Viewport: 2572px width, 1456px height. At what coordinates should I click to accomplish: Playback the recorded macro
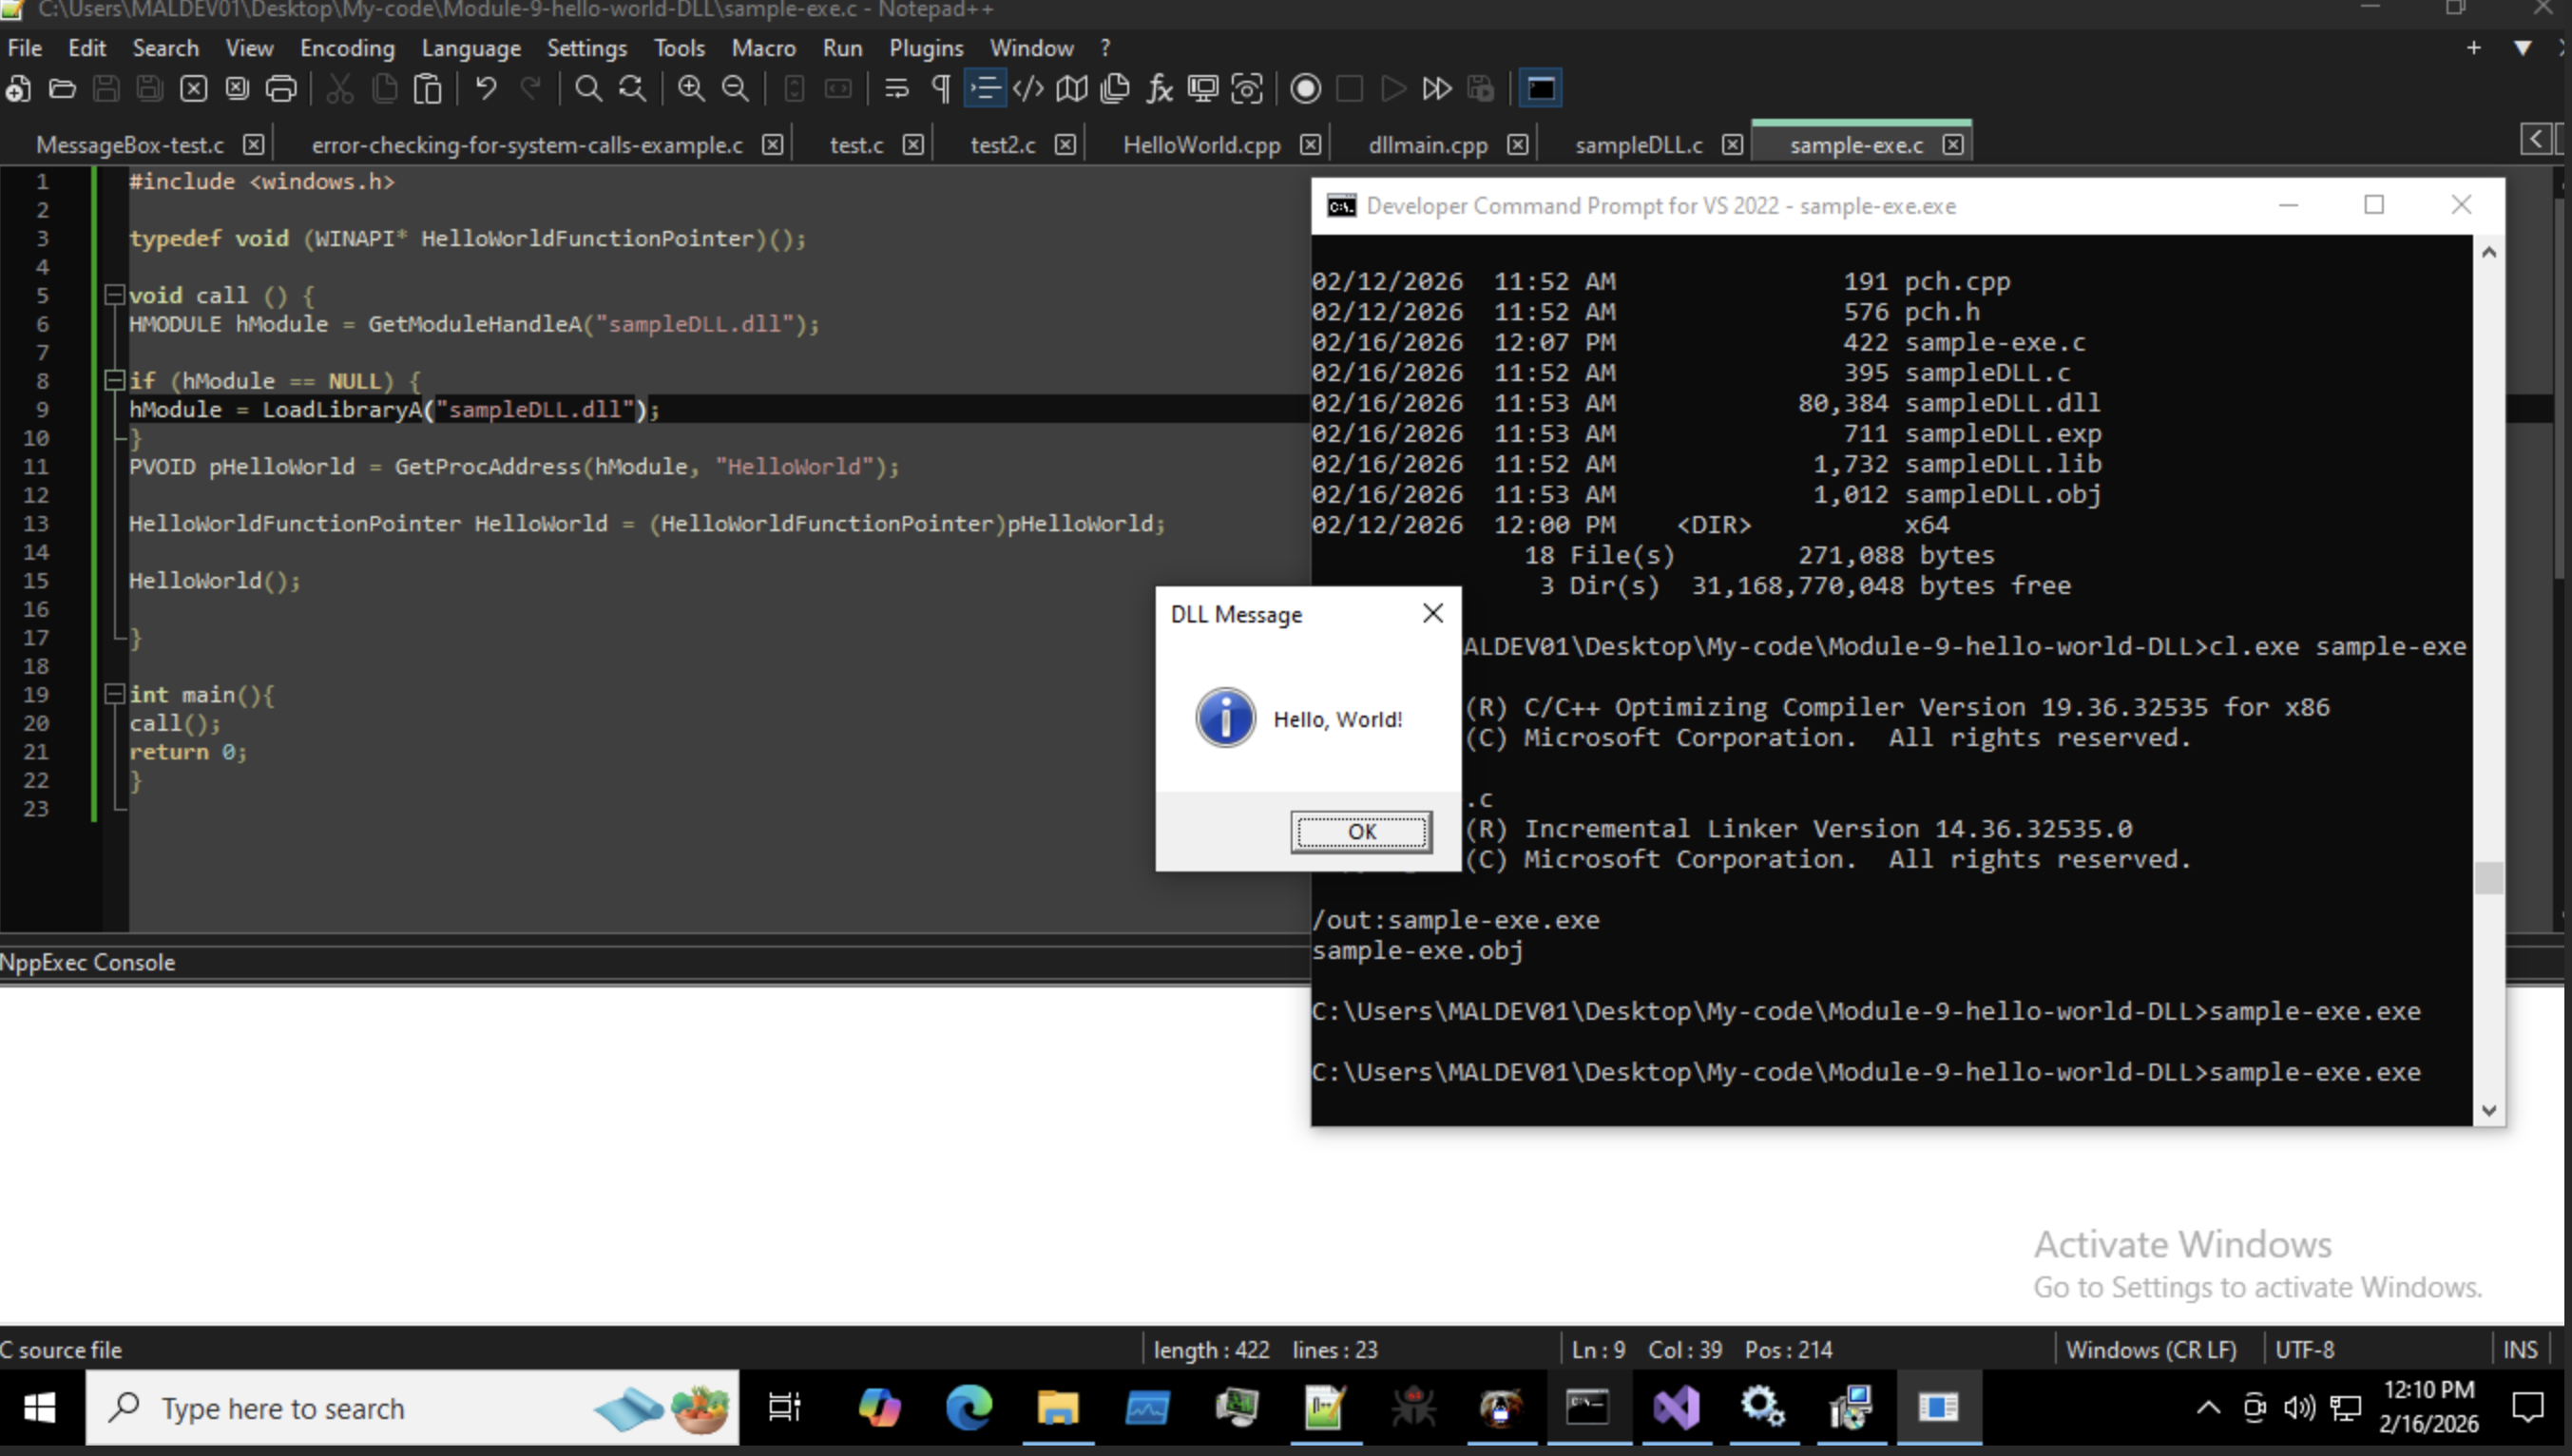[1392, 88]
